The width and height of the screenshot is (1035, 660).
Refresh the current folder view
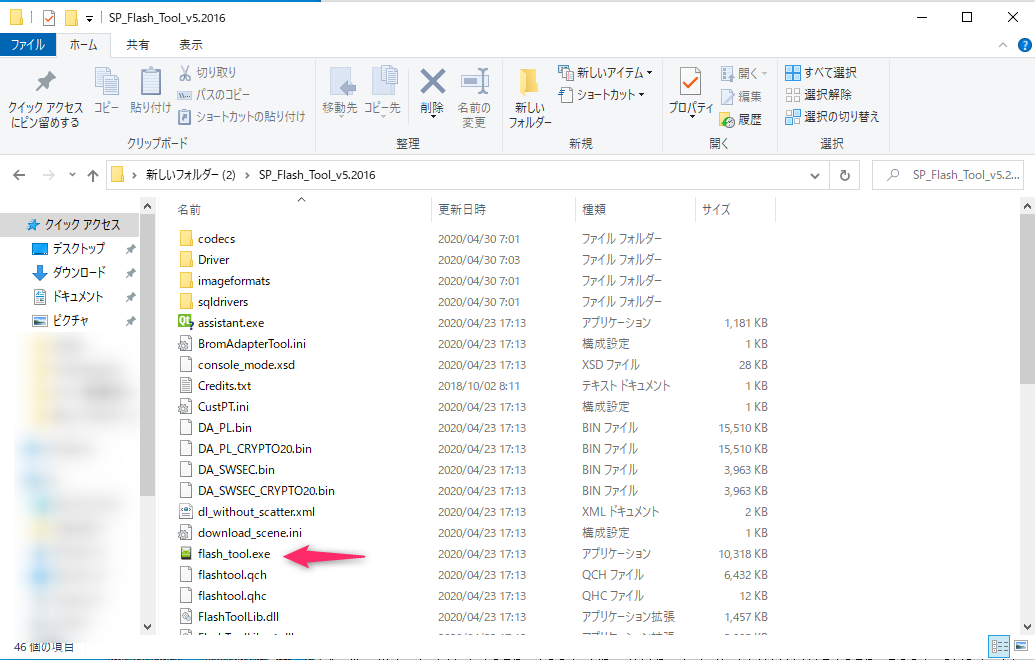(844, 176)
